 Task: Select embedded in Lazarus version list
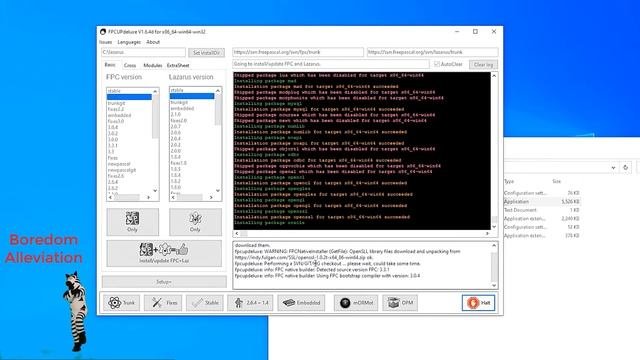click(182, 109)
